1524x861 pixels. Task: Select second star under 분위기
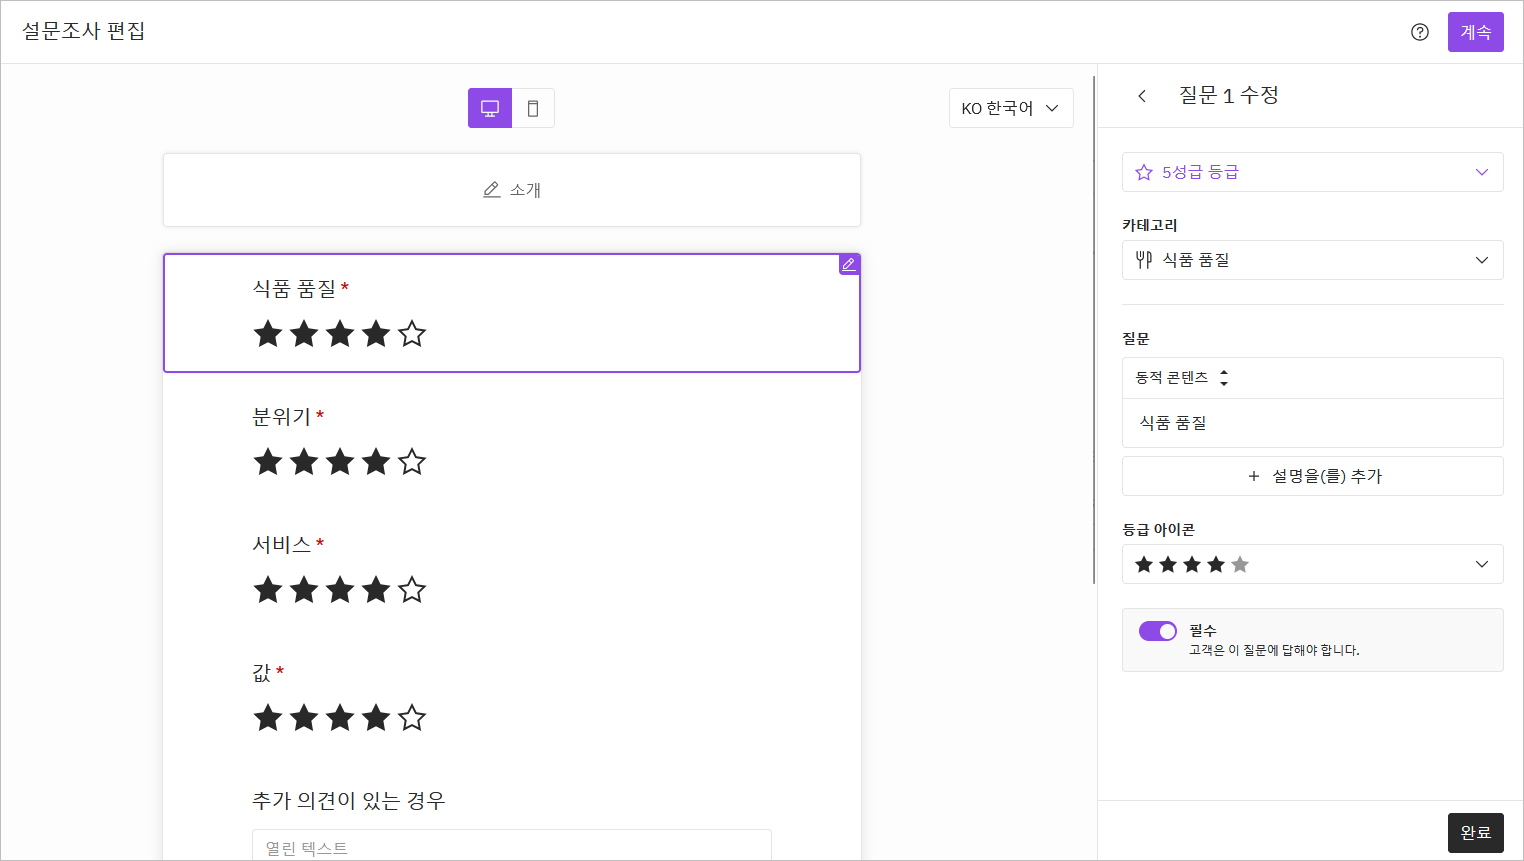[304, 461]
